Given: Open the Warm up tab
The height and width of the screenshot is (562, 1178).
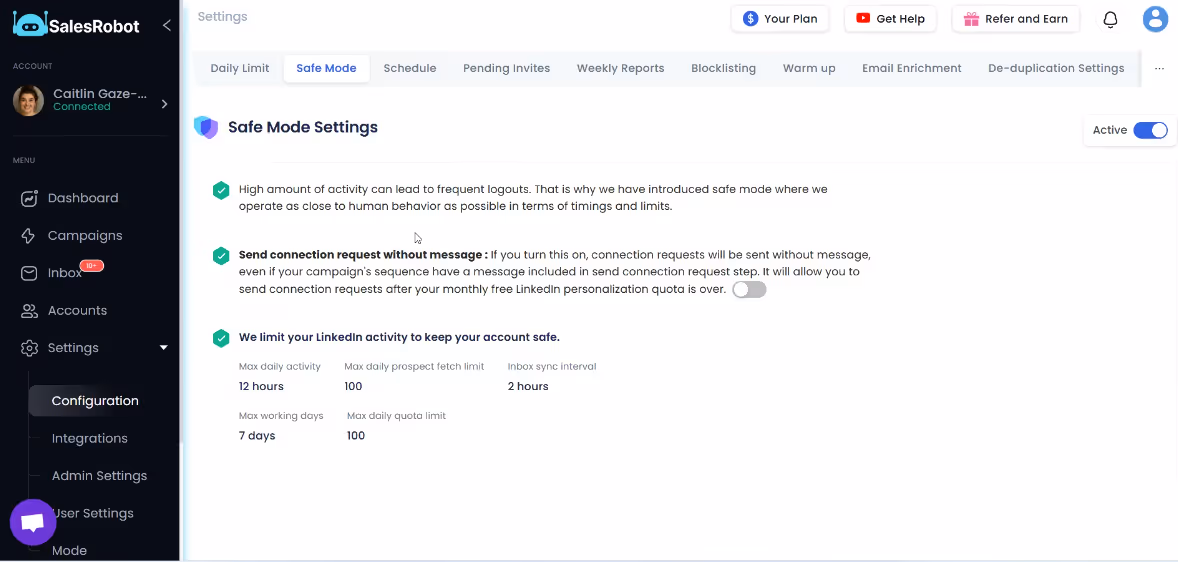Looking at the screenshot, I should pyautogui.click(x=809, y=68).
